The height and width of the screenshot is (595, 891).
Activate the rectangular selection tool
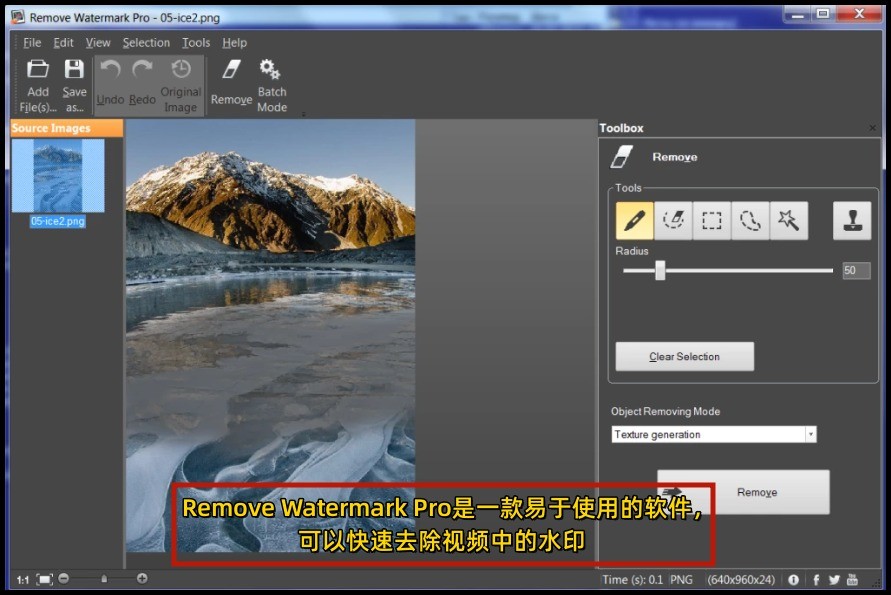(711, 220)
